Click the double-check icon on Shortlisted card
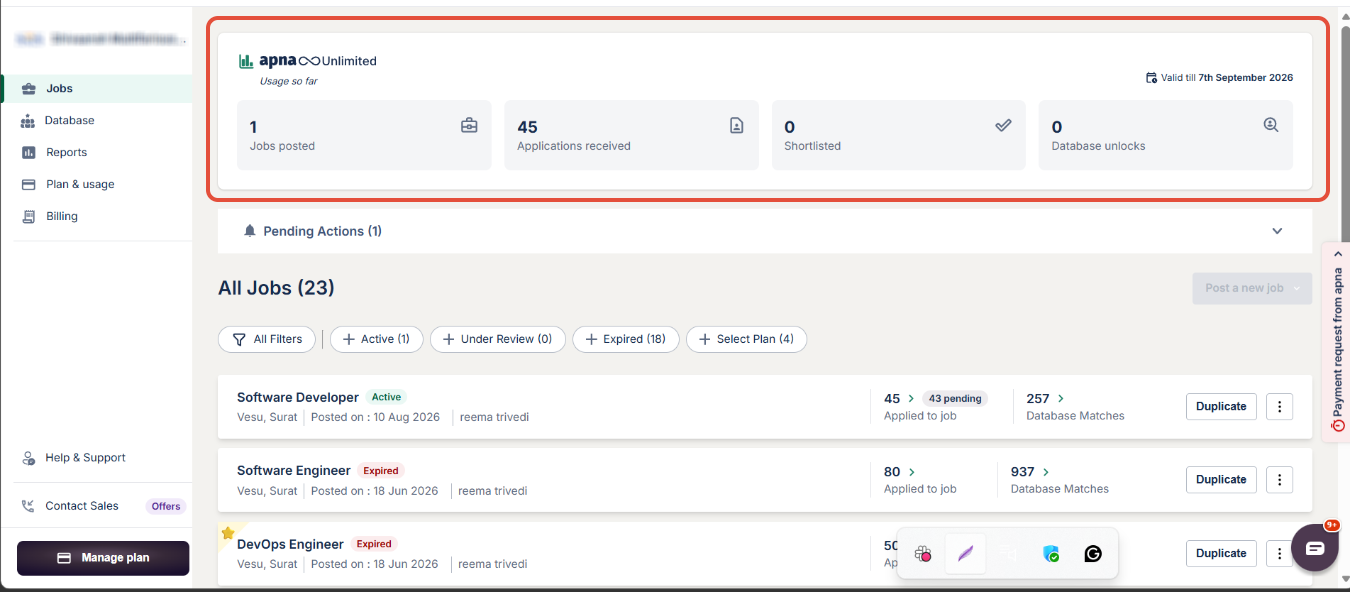 pyautogui.click(x=1004, y=126)
